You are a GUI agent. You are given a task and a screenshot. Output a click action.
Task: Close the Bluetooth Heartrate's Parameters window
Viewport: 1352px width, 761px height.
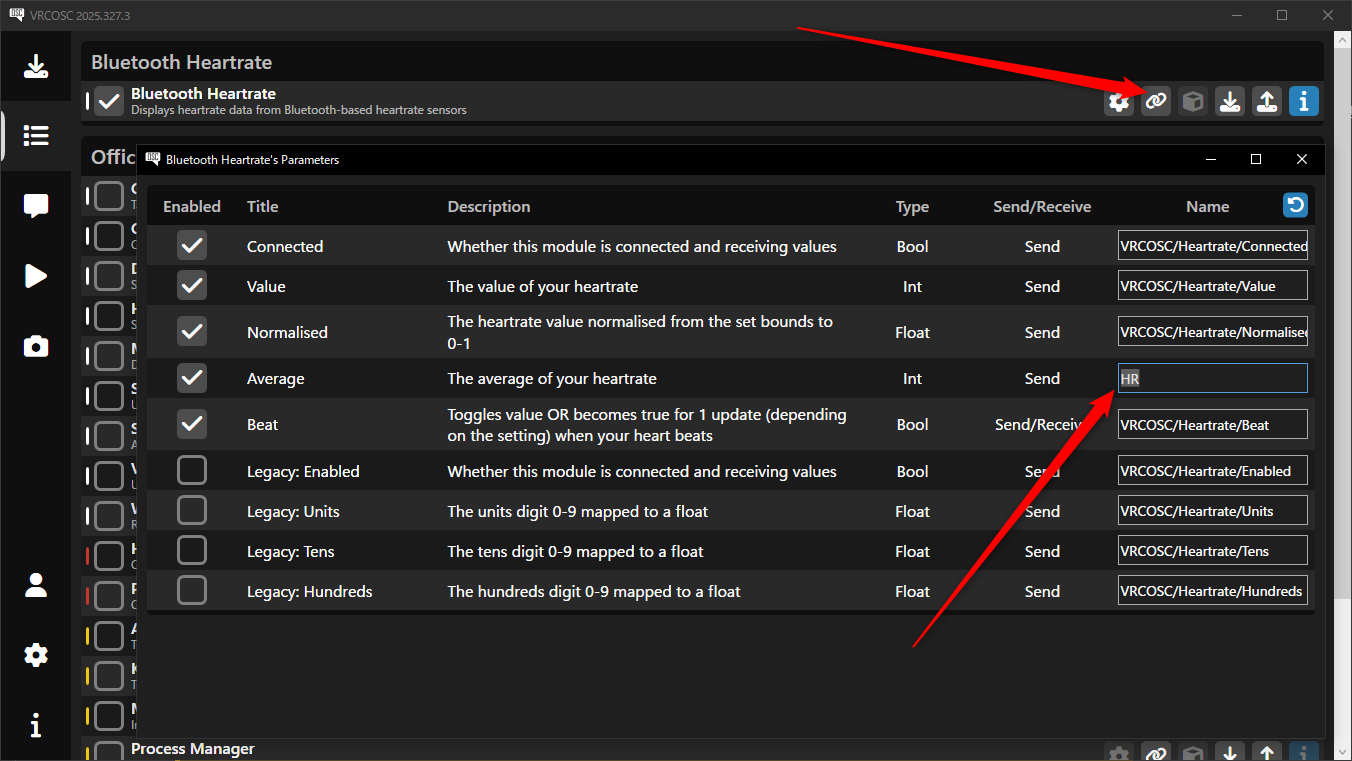coord(1301,159)
